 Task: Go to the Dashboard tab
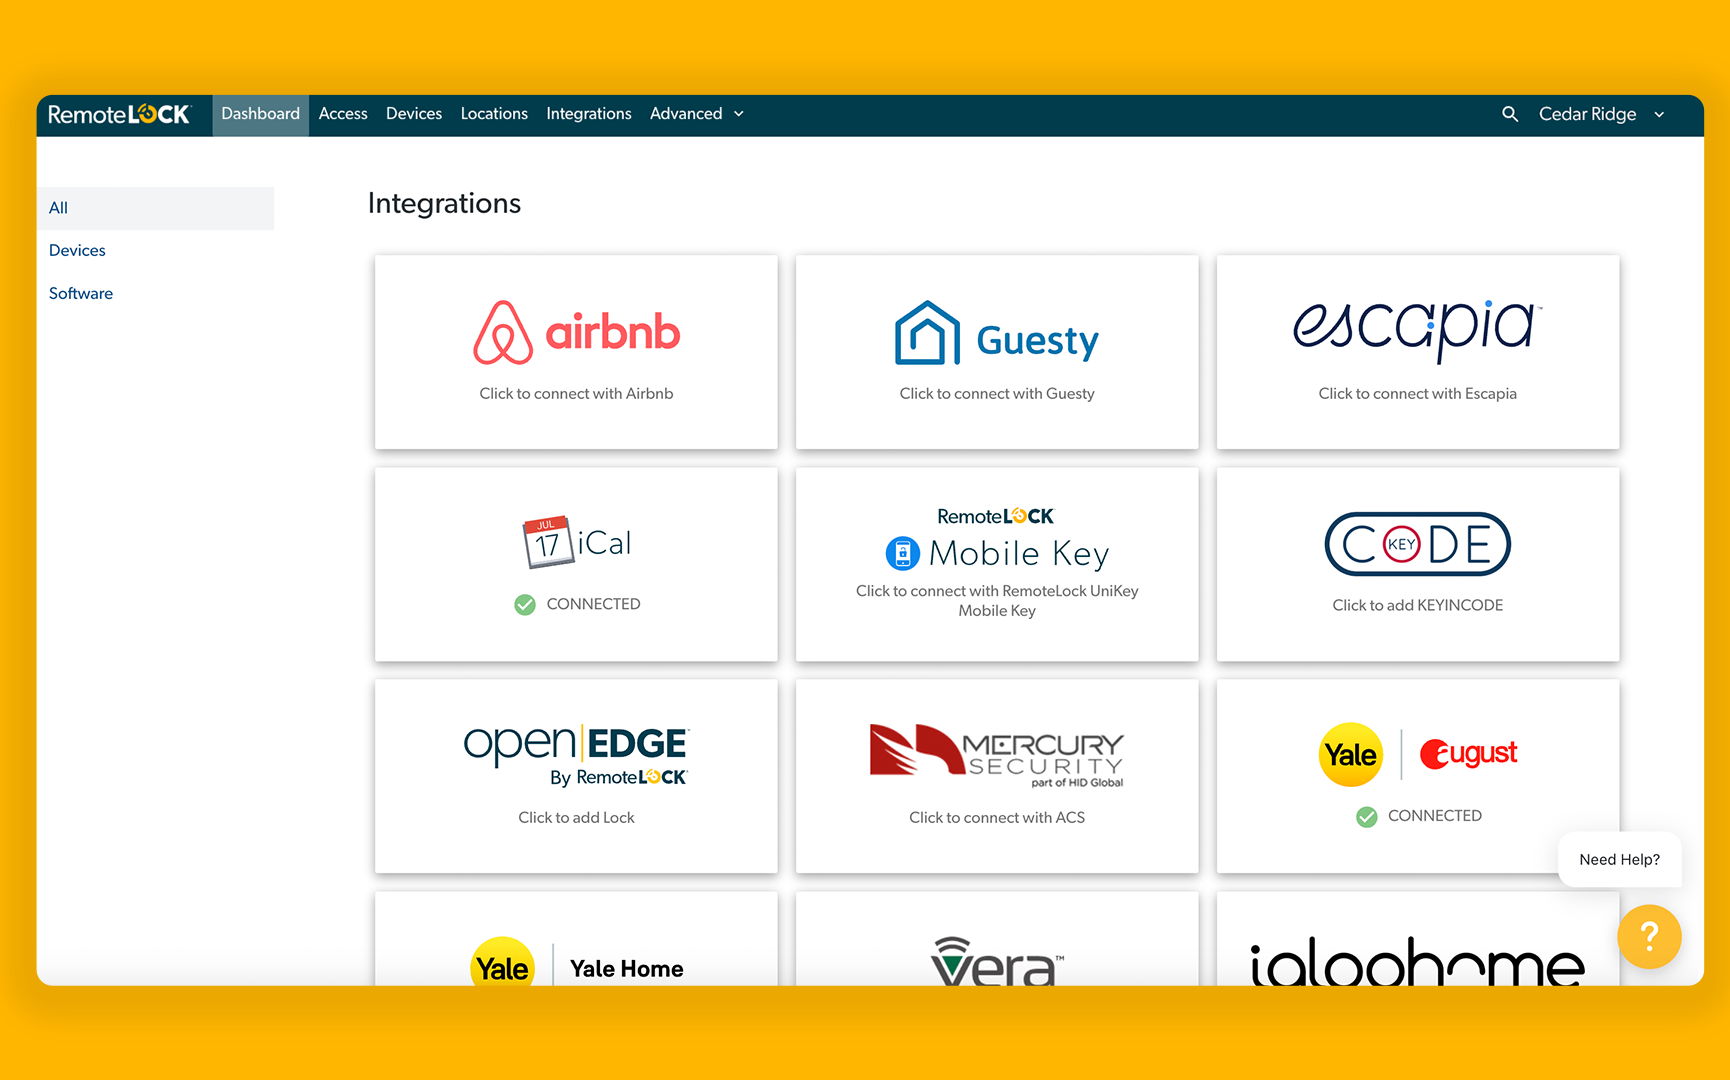260,114
